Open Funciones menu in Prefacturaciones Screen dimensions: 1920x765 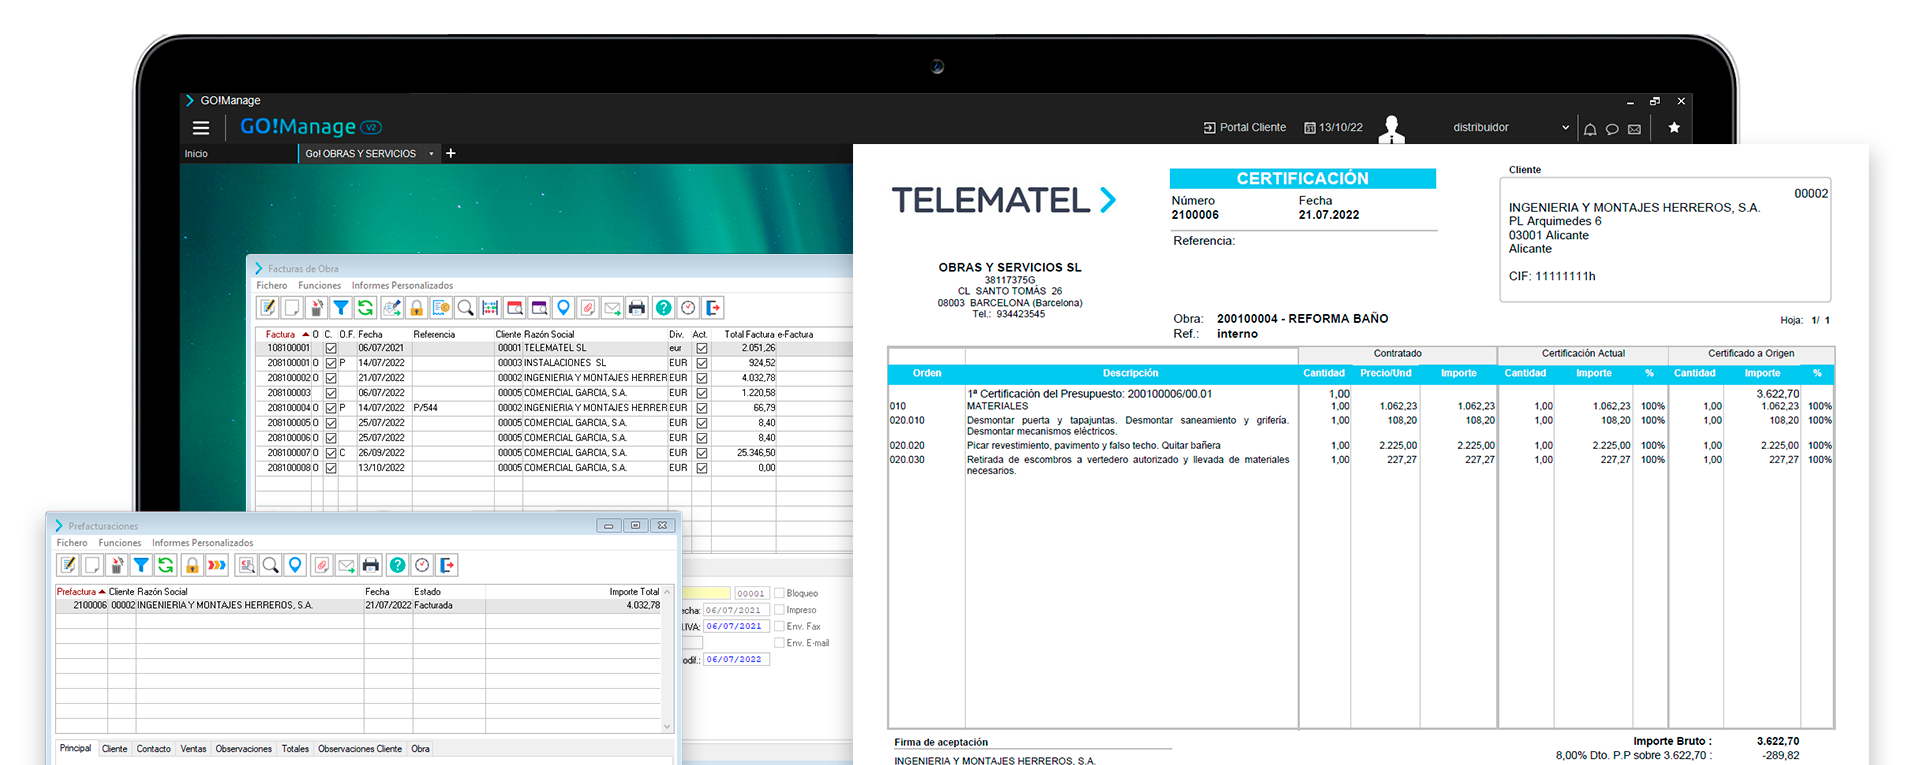[x=120, y=543]
